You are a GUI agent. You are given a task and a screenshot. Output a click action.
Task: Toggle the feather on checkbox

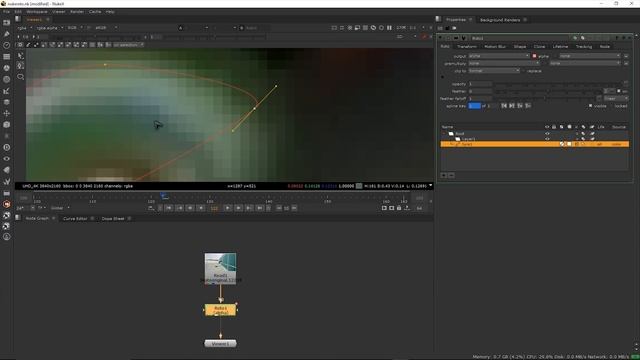[x=619, y=91]
